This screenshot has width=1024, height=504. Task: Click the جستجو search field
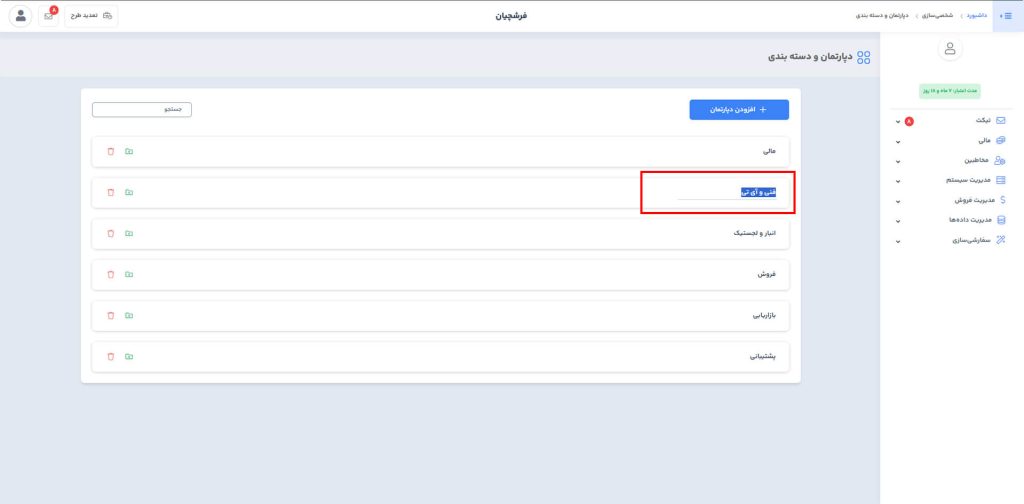pyautogui.click(x=142, y=109)
